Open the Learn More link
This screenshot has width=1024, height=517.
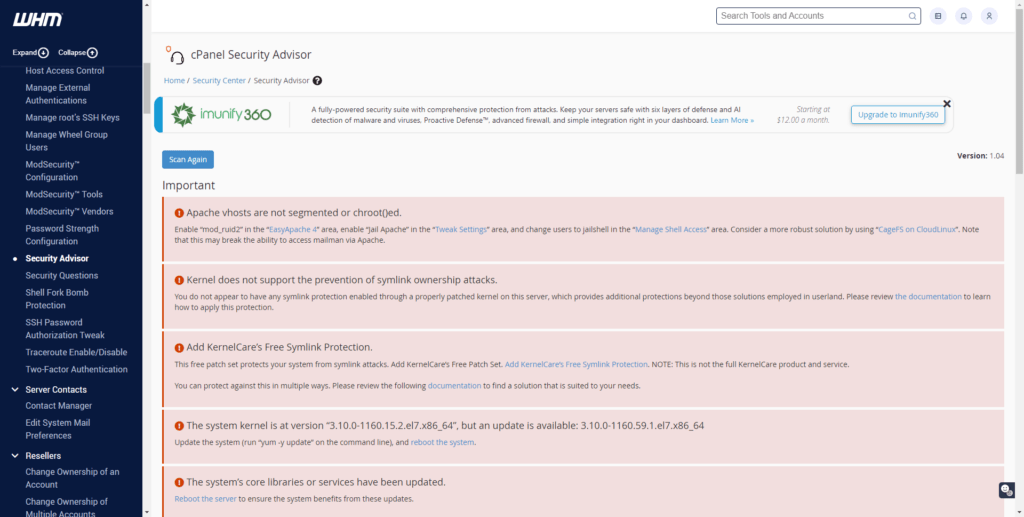(x=732, y=121)
